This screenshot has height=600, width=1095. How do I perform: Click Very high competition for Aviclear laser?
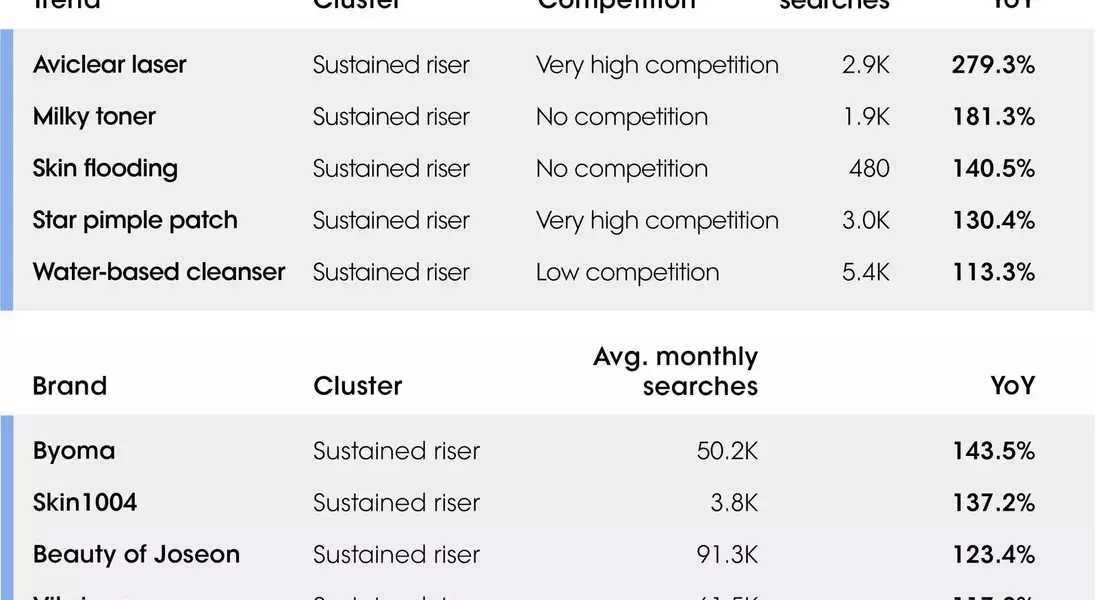tap(657, 65)
